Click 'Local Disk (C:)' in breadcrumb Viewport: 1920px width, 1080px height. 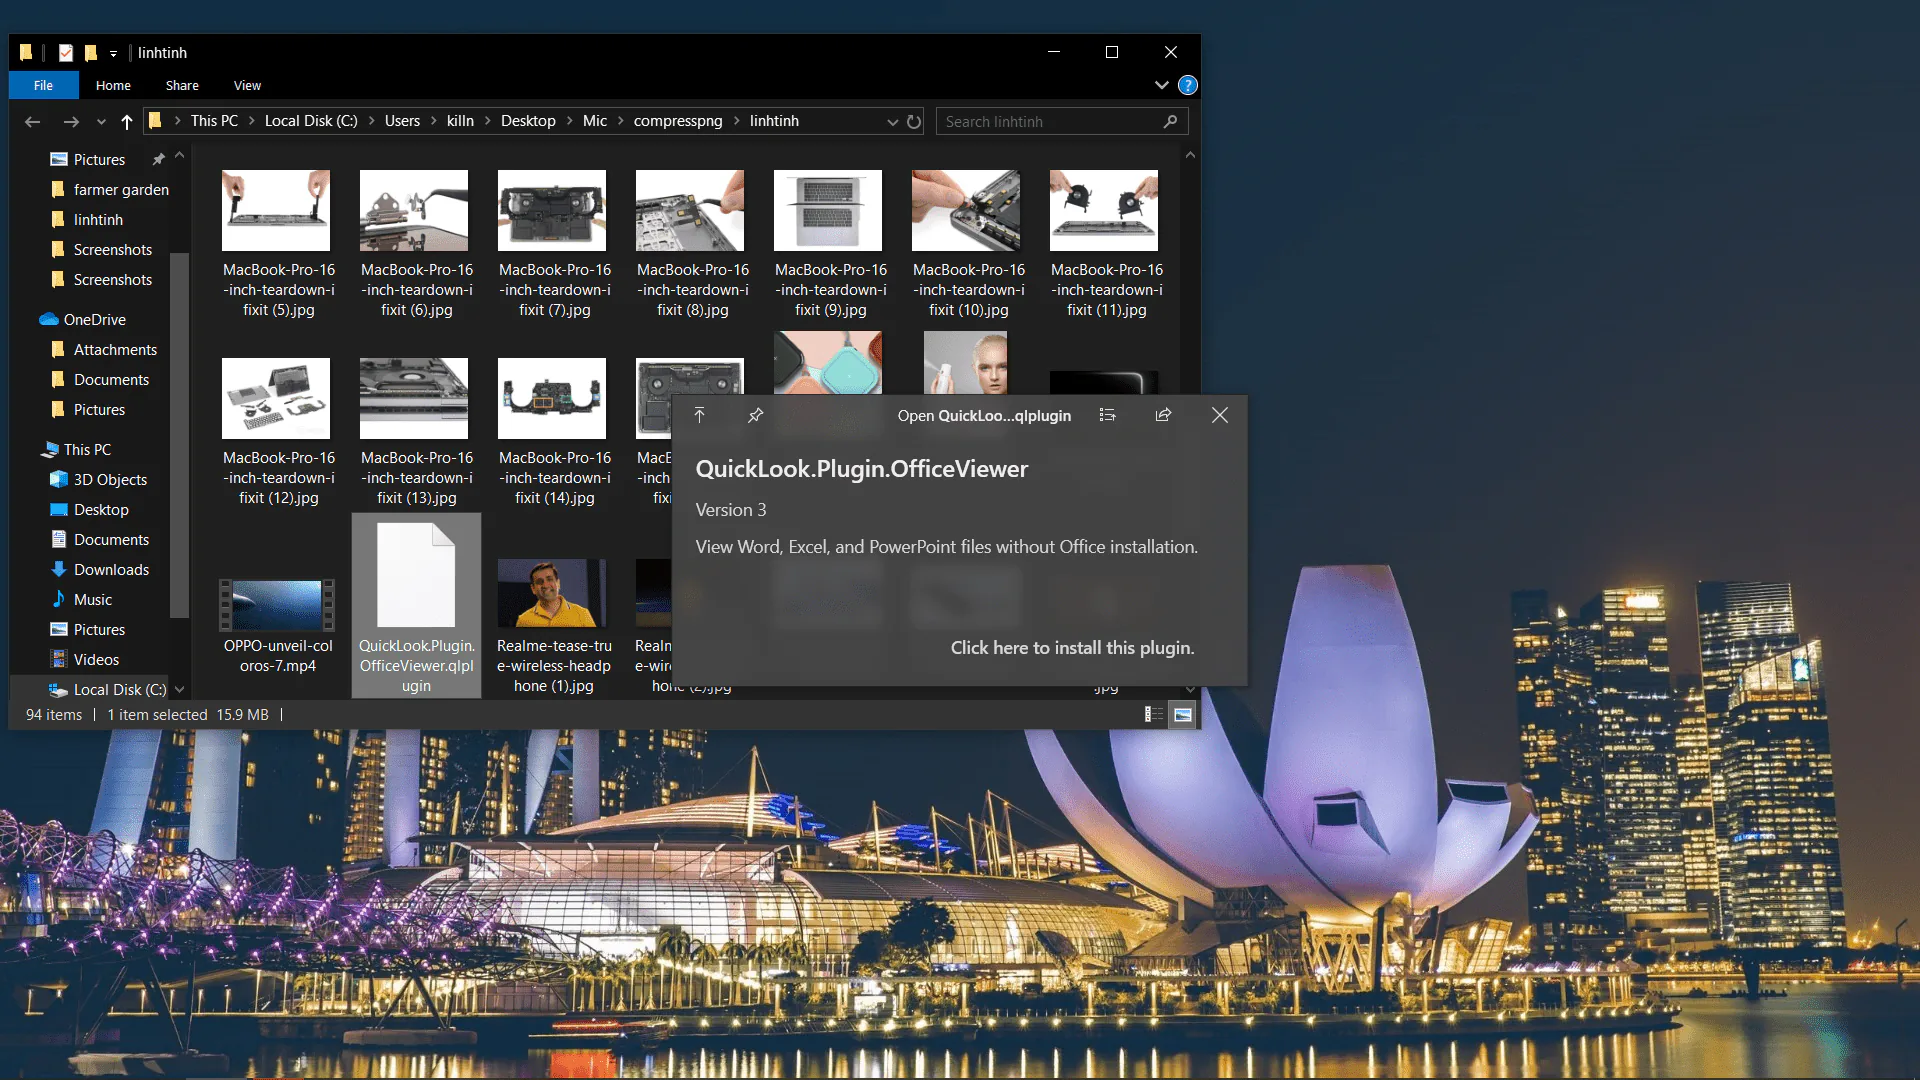(311, 121)
